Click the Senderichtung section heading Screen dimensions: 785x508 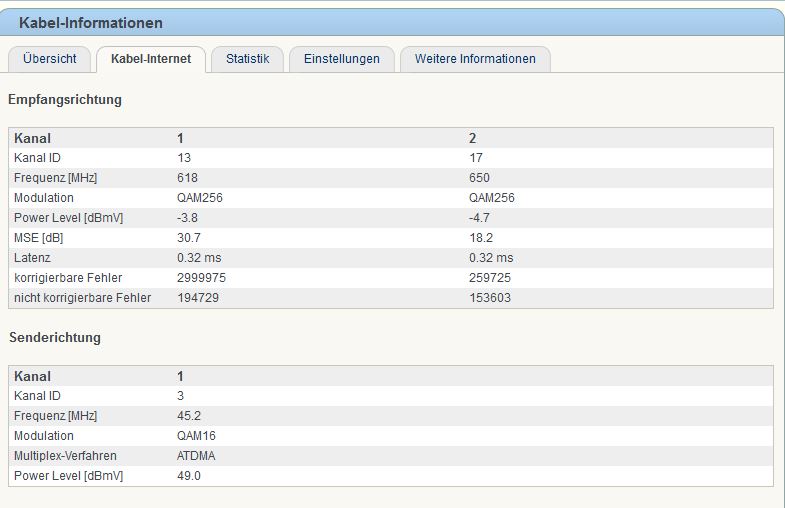coord(55,338)
